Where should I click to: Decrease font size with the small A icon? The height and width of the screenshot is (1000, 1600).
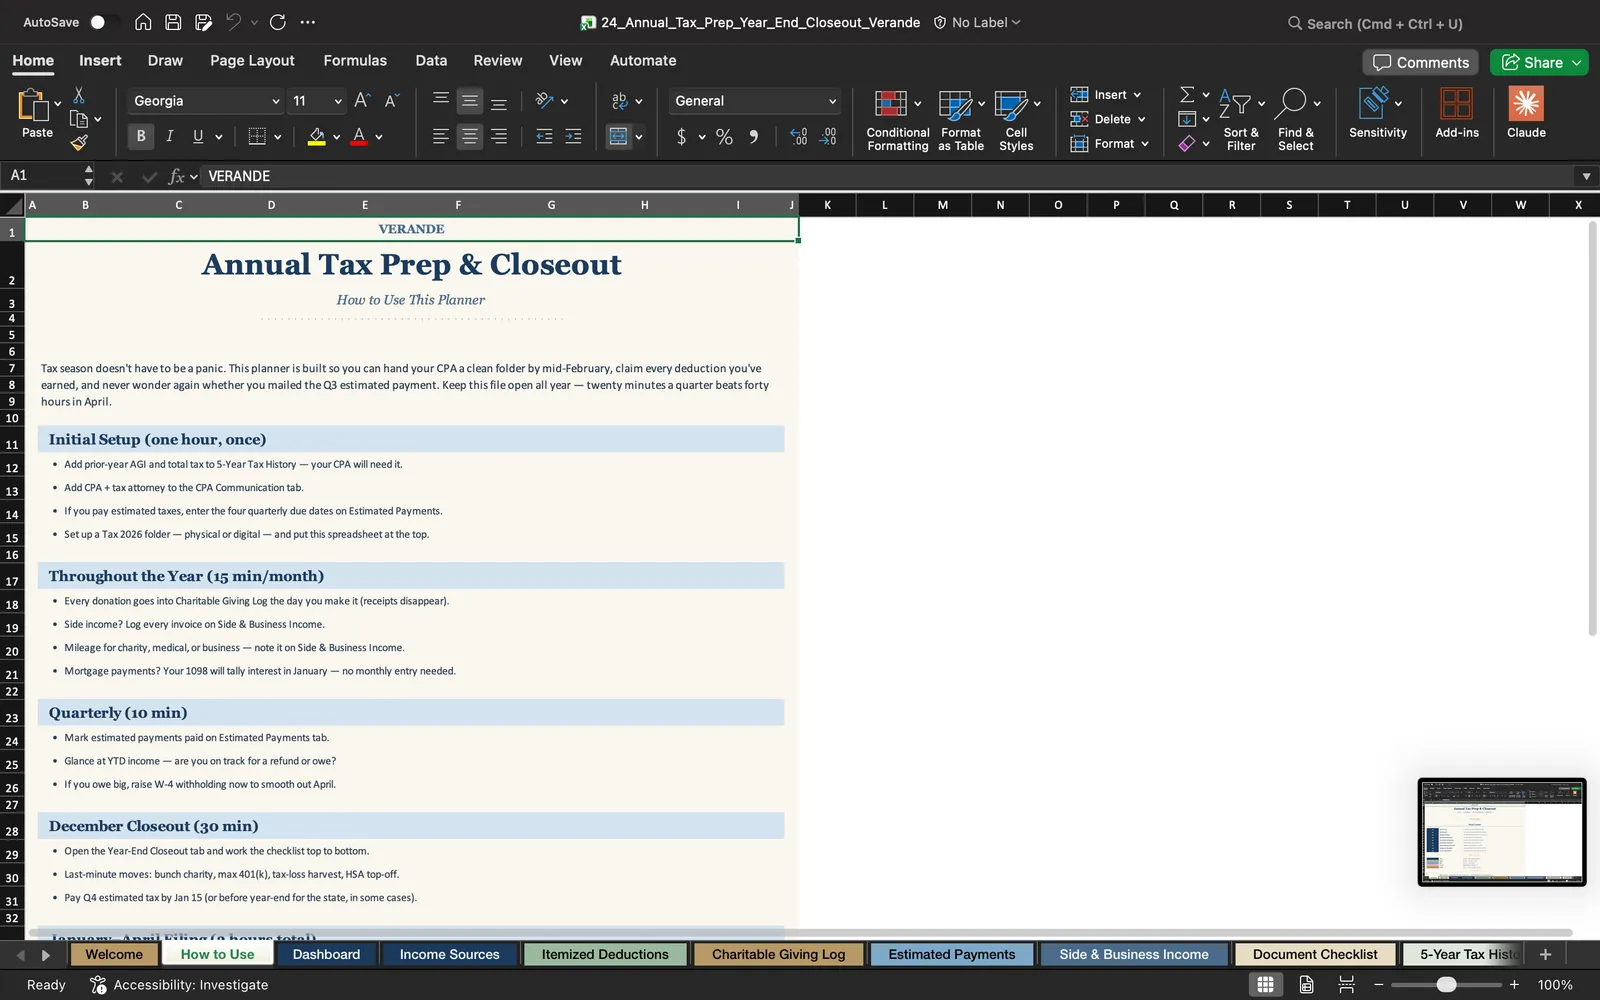pyautogui.click(x=391, y=100)
